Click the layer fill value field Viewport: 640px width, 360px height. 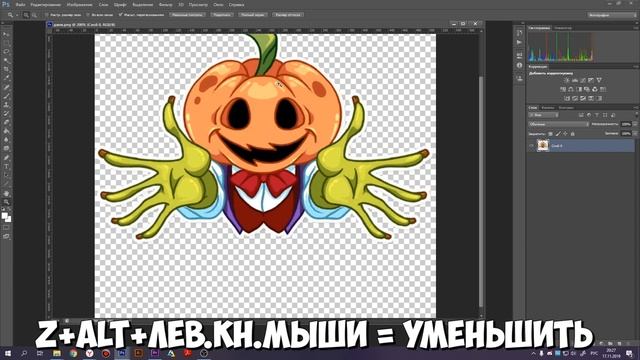tap(626, 134)
